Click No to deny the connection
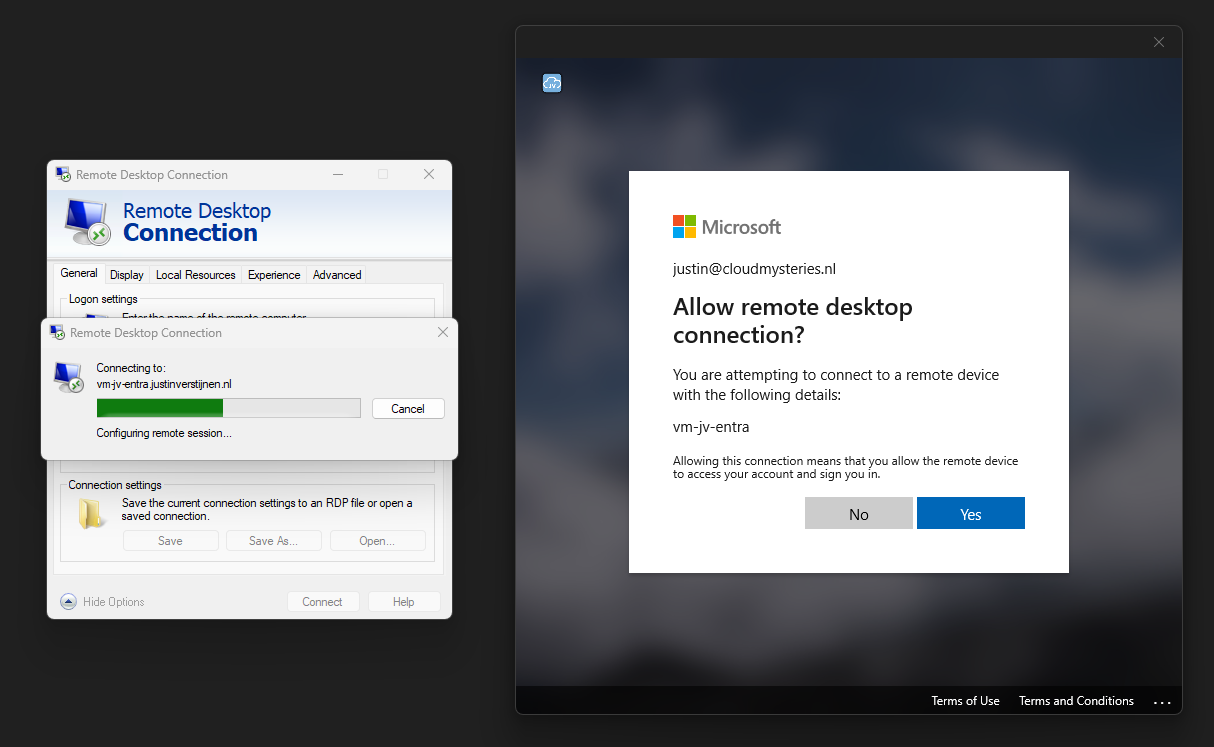This screenshot has width=1214, height=747. pos(859,513)
